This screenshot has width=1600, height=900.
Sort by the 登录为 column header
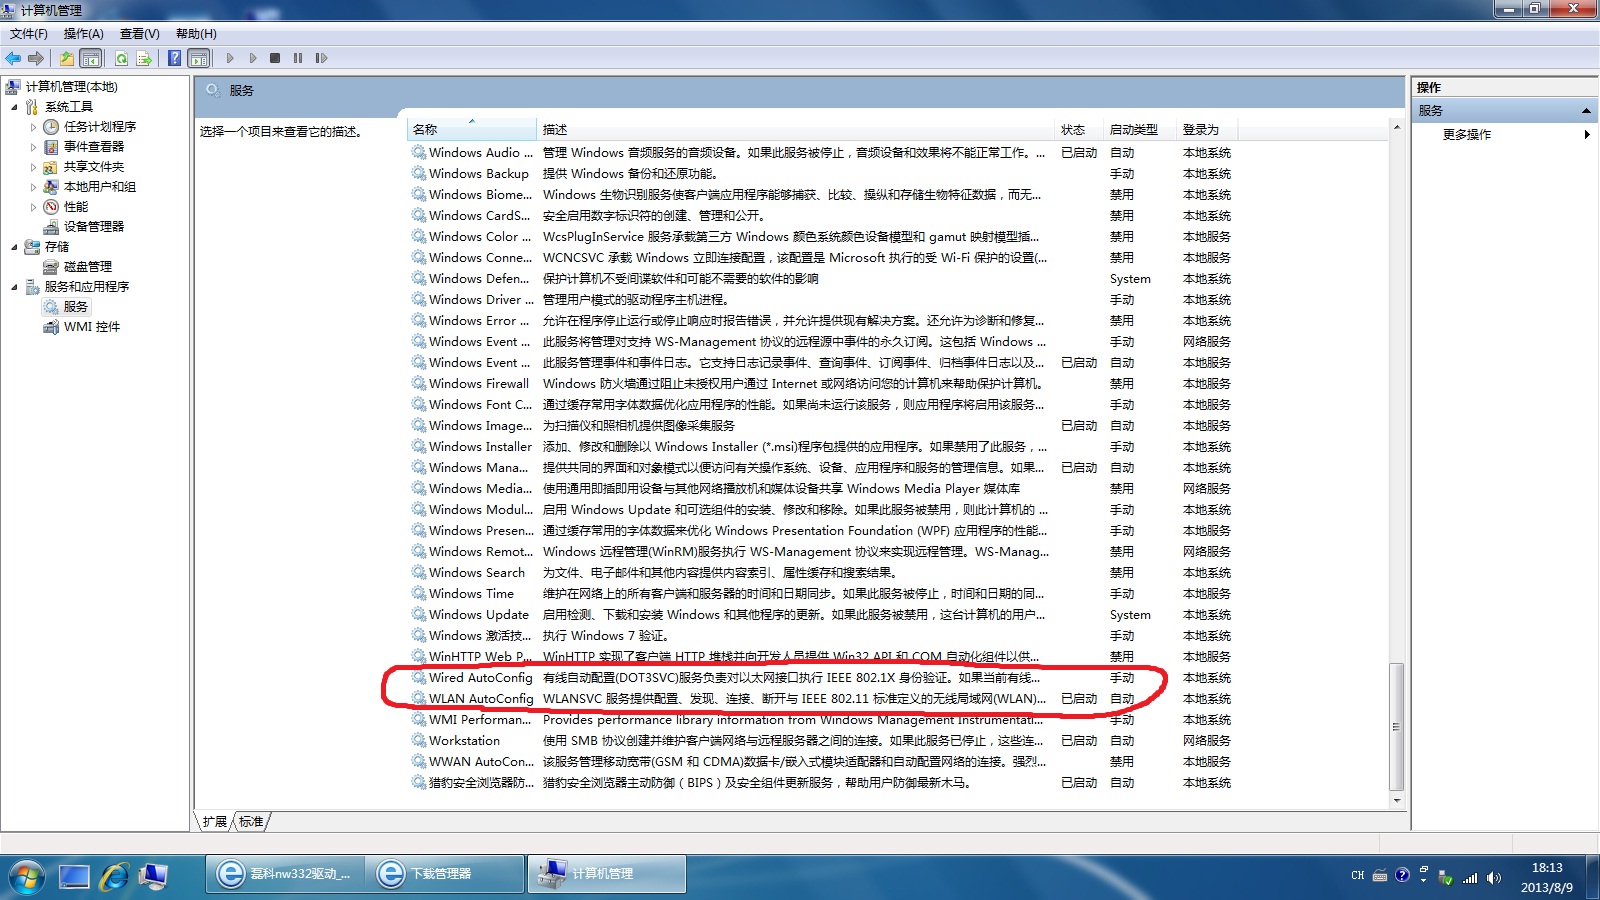tap(1208, 130)
